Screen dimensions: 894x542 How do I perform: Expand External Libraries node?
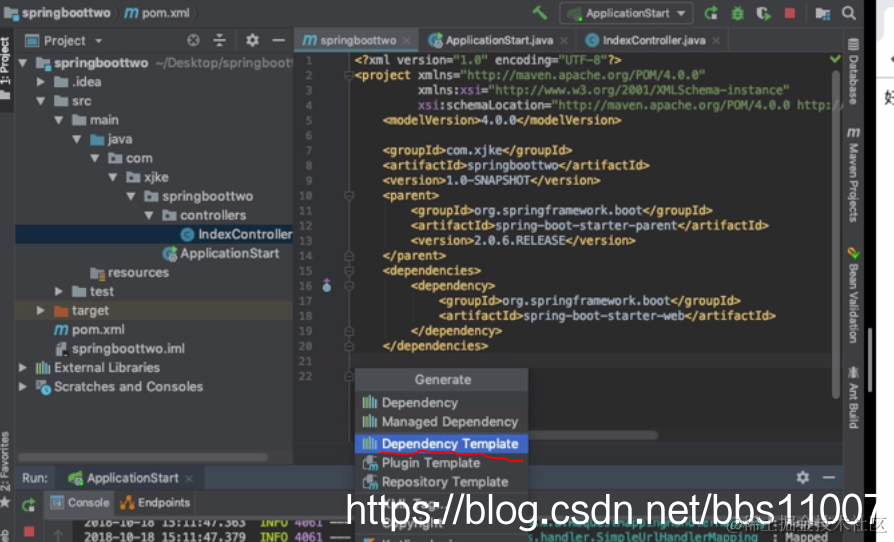click(x=23, y=368)
